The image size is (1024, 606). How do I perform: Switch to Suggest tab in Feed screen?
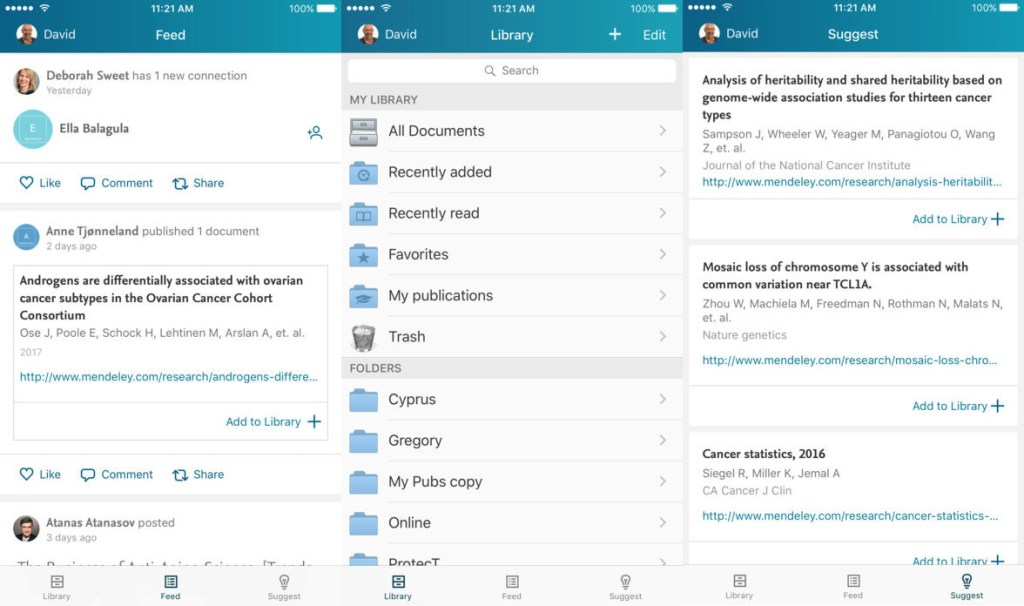(x=284, y=586)
